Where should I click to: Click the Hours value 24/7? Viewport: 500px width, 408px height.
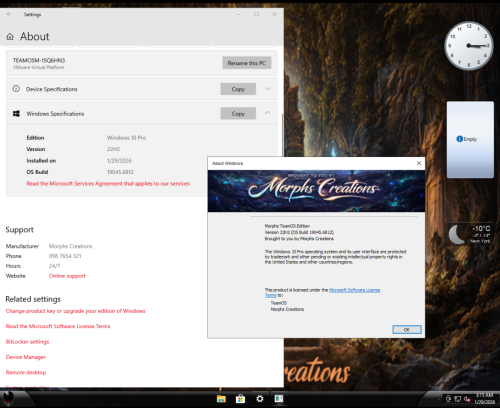(54, 266)
